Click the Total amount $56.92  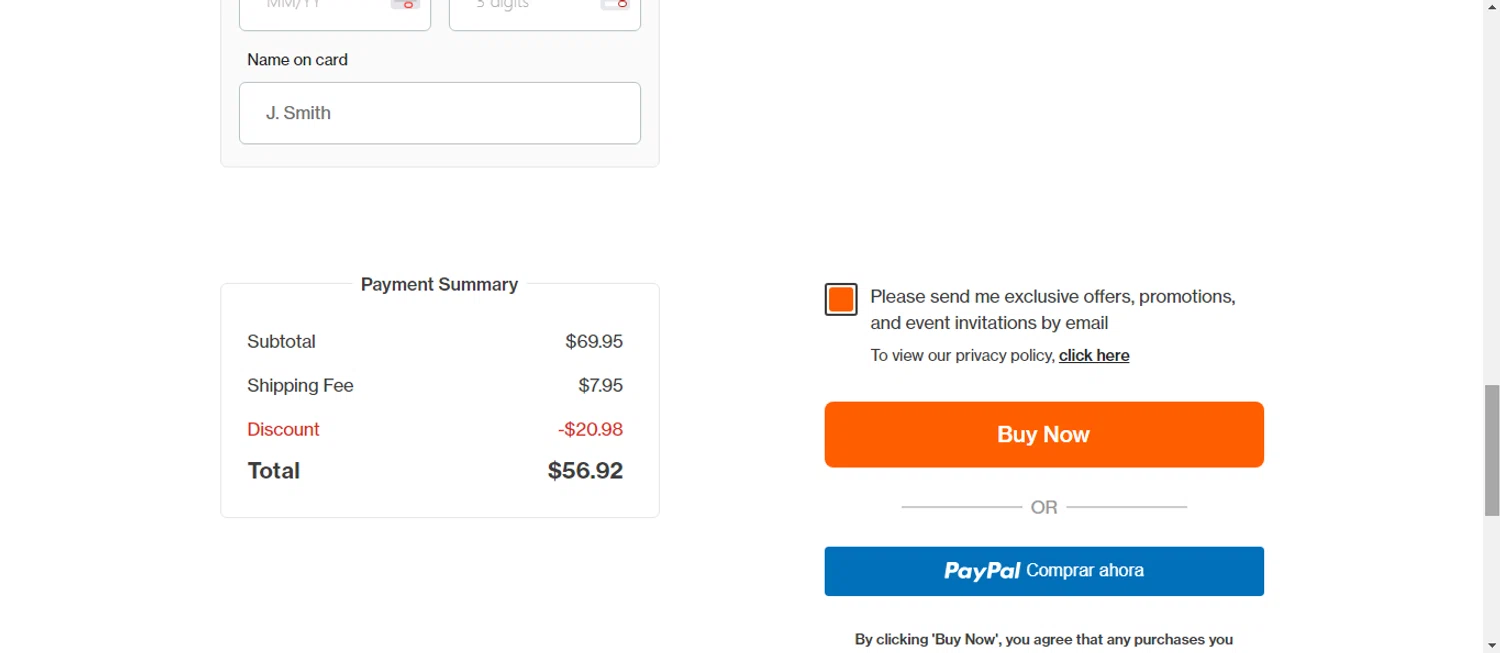585,471
